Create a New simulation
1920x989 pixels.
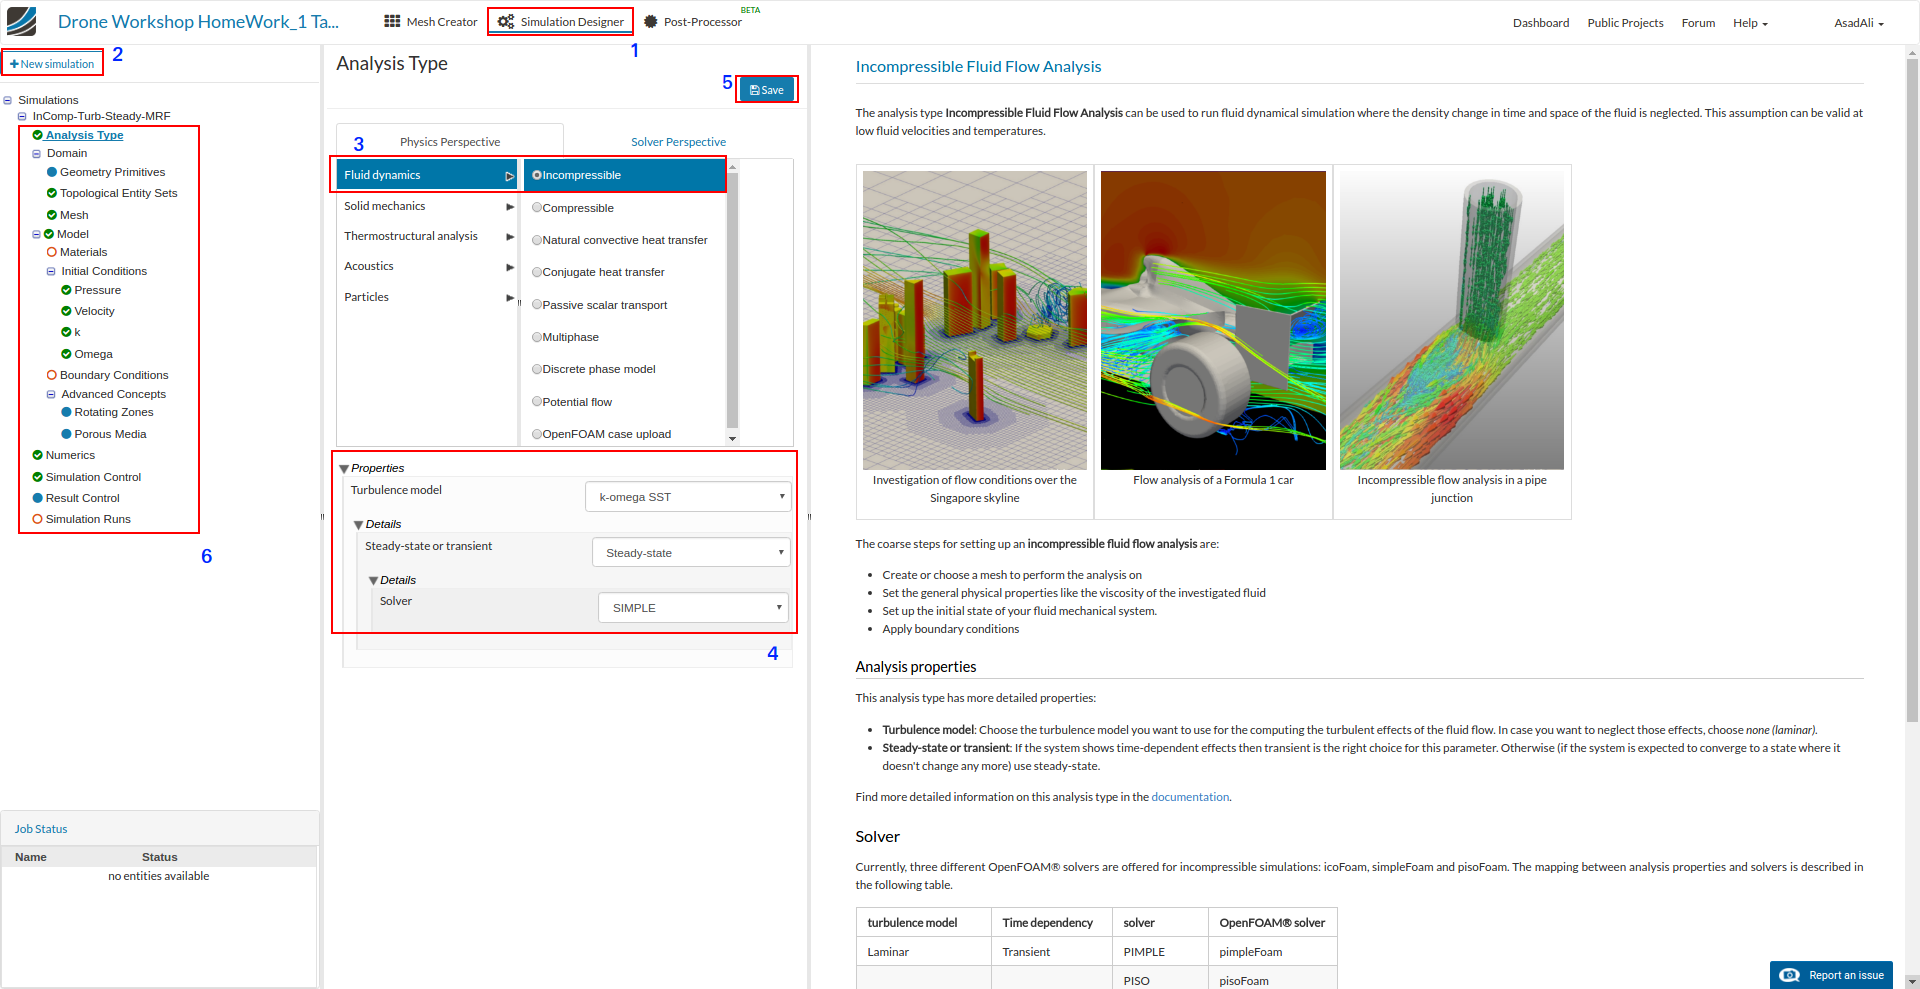click(x=52, y=64)
